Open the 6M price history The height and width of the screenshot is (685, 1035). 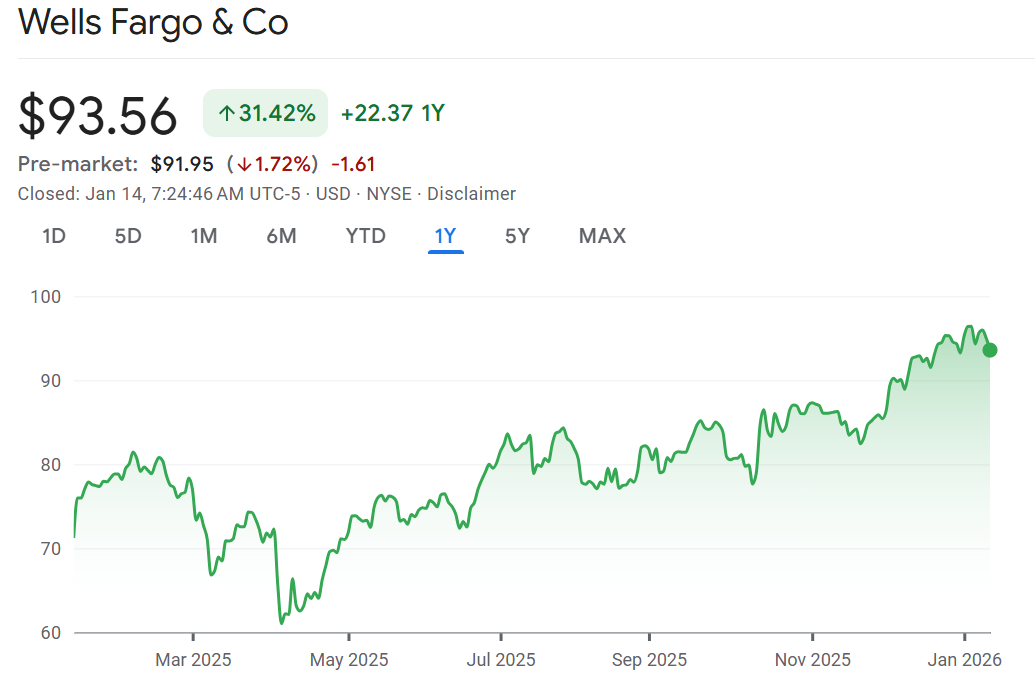tap(281, 236)
